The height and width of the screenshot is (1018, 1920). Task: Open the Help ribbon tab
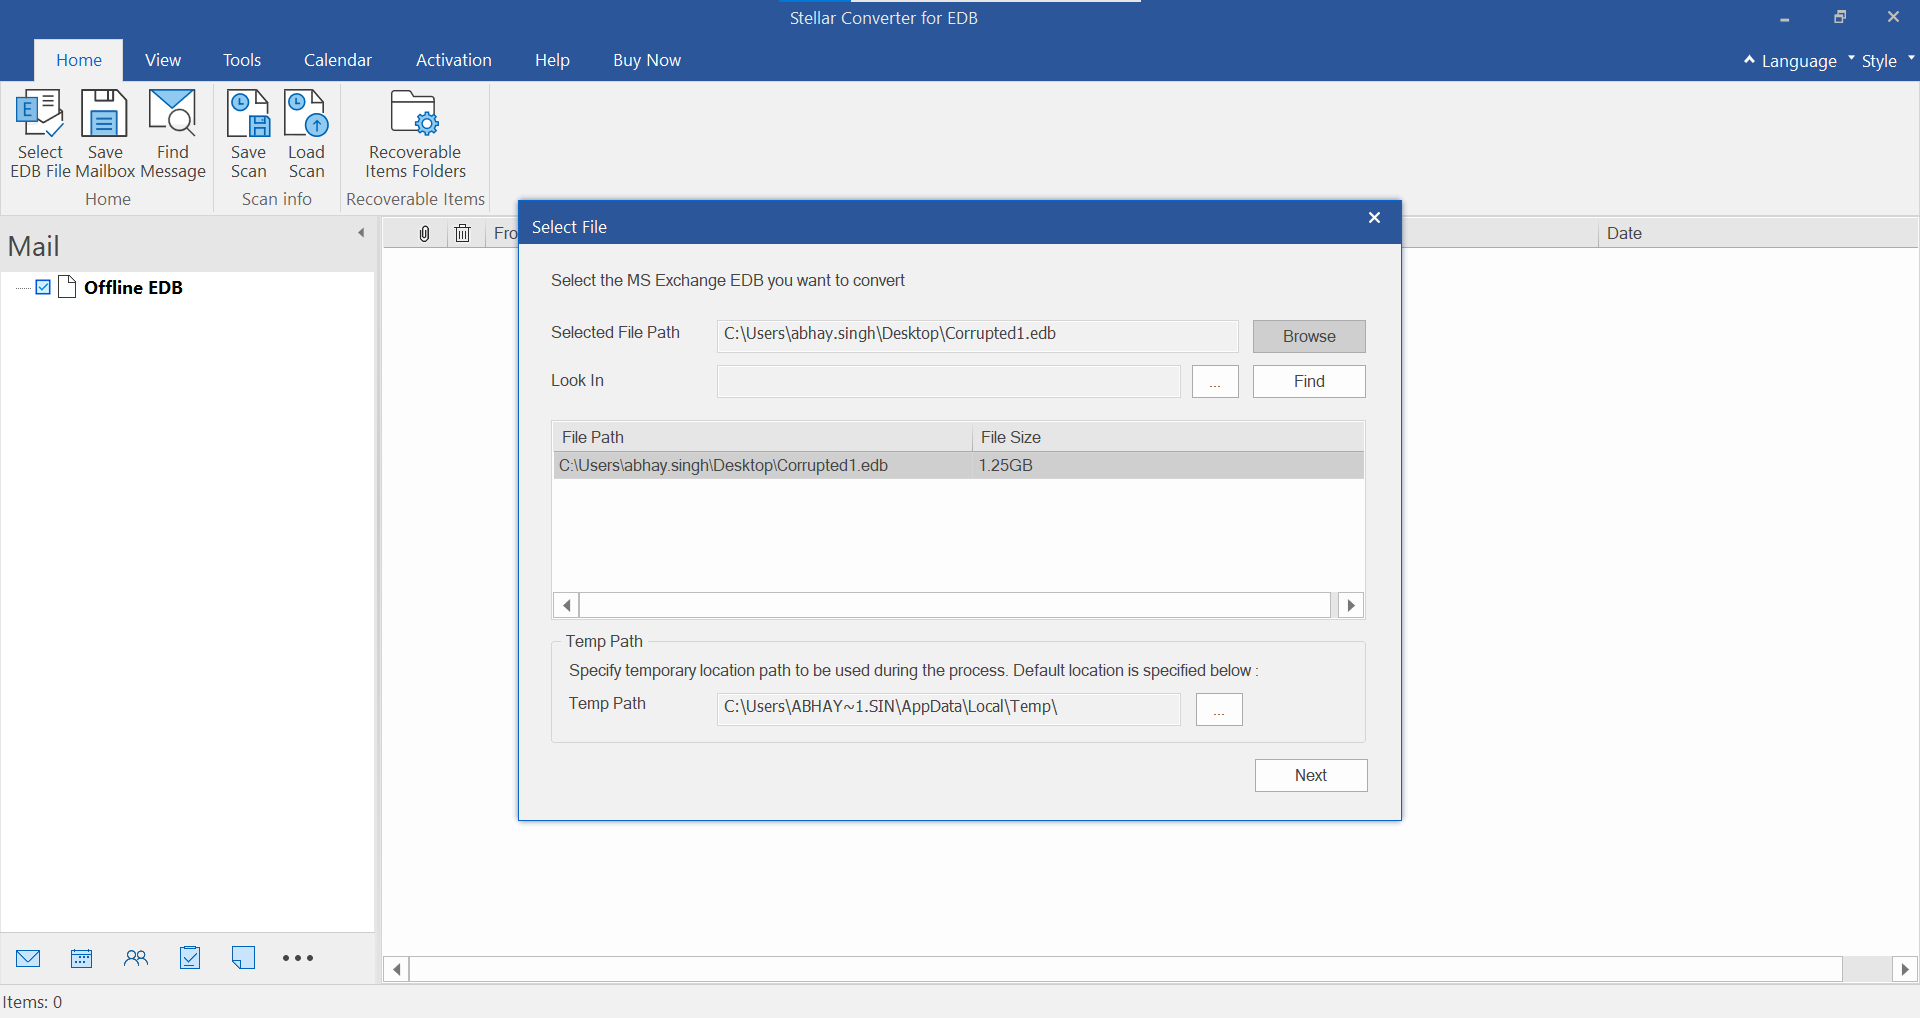pyautogui.click(x=552, y=60)
